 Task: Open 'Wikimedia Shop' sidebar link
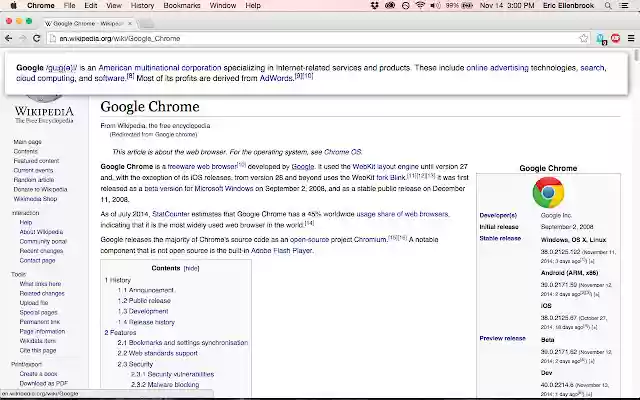35,199
